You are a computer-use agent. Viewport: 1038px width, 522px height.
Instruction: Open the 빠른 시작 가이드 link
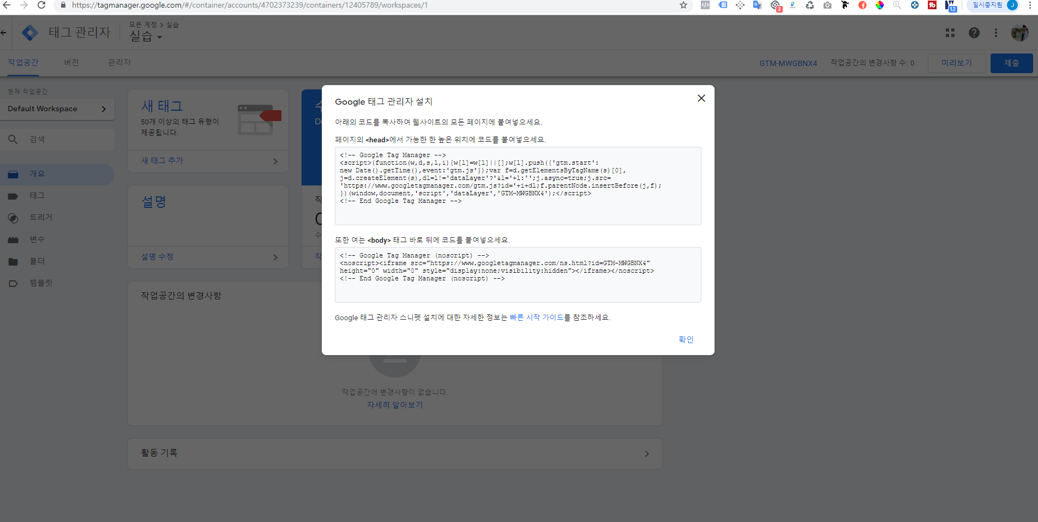(x=536, y=318)
